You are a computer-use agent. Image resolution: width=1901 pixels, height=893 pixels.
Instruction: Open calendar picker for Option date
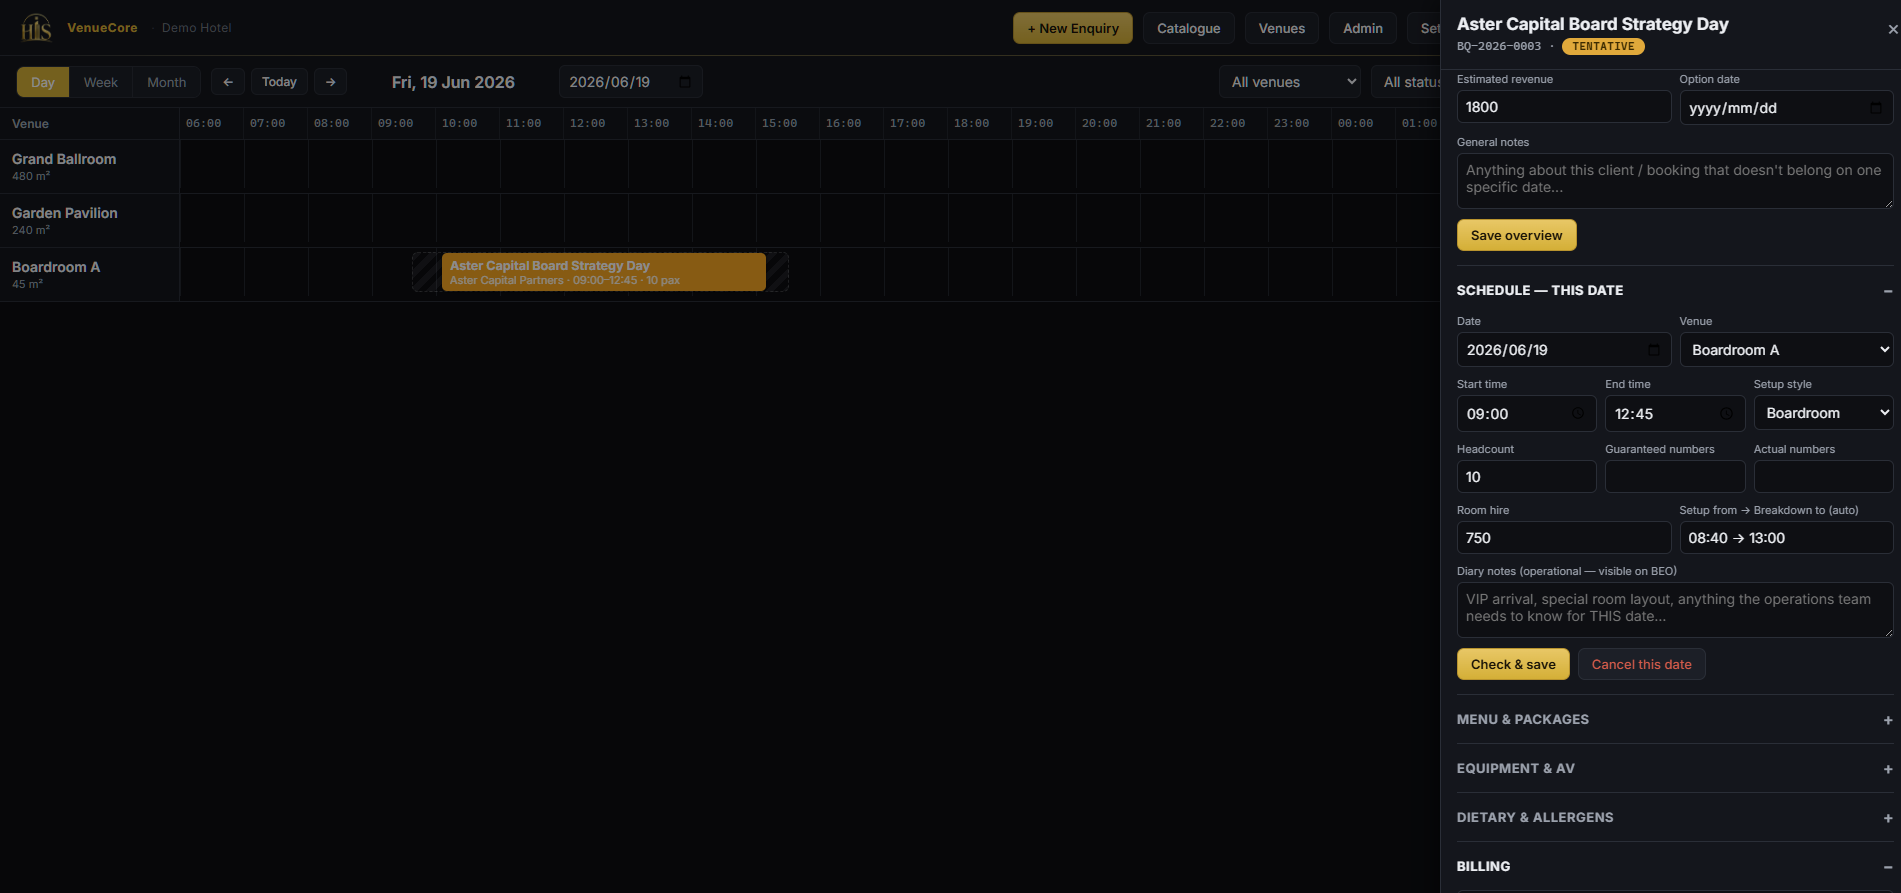[1876, 108]
